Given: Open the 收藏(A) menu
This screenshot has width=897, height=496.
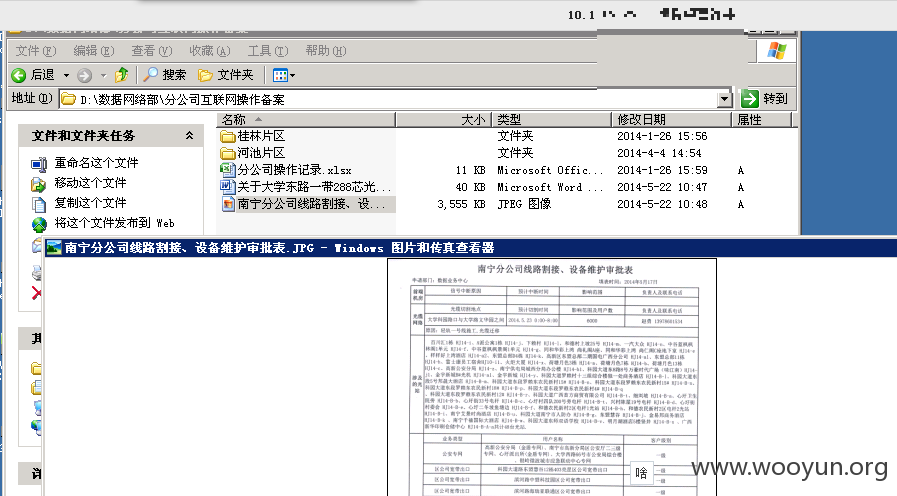Looking at the screenshot, I should point(209,51).
